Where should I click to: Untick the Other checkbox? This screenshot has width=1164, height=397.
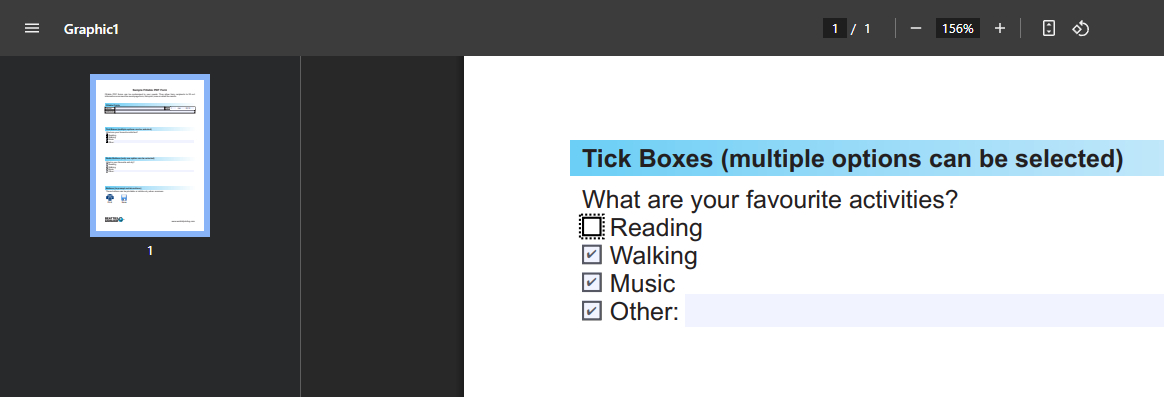pos(592,310)
